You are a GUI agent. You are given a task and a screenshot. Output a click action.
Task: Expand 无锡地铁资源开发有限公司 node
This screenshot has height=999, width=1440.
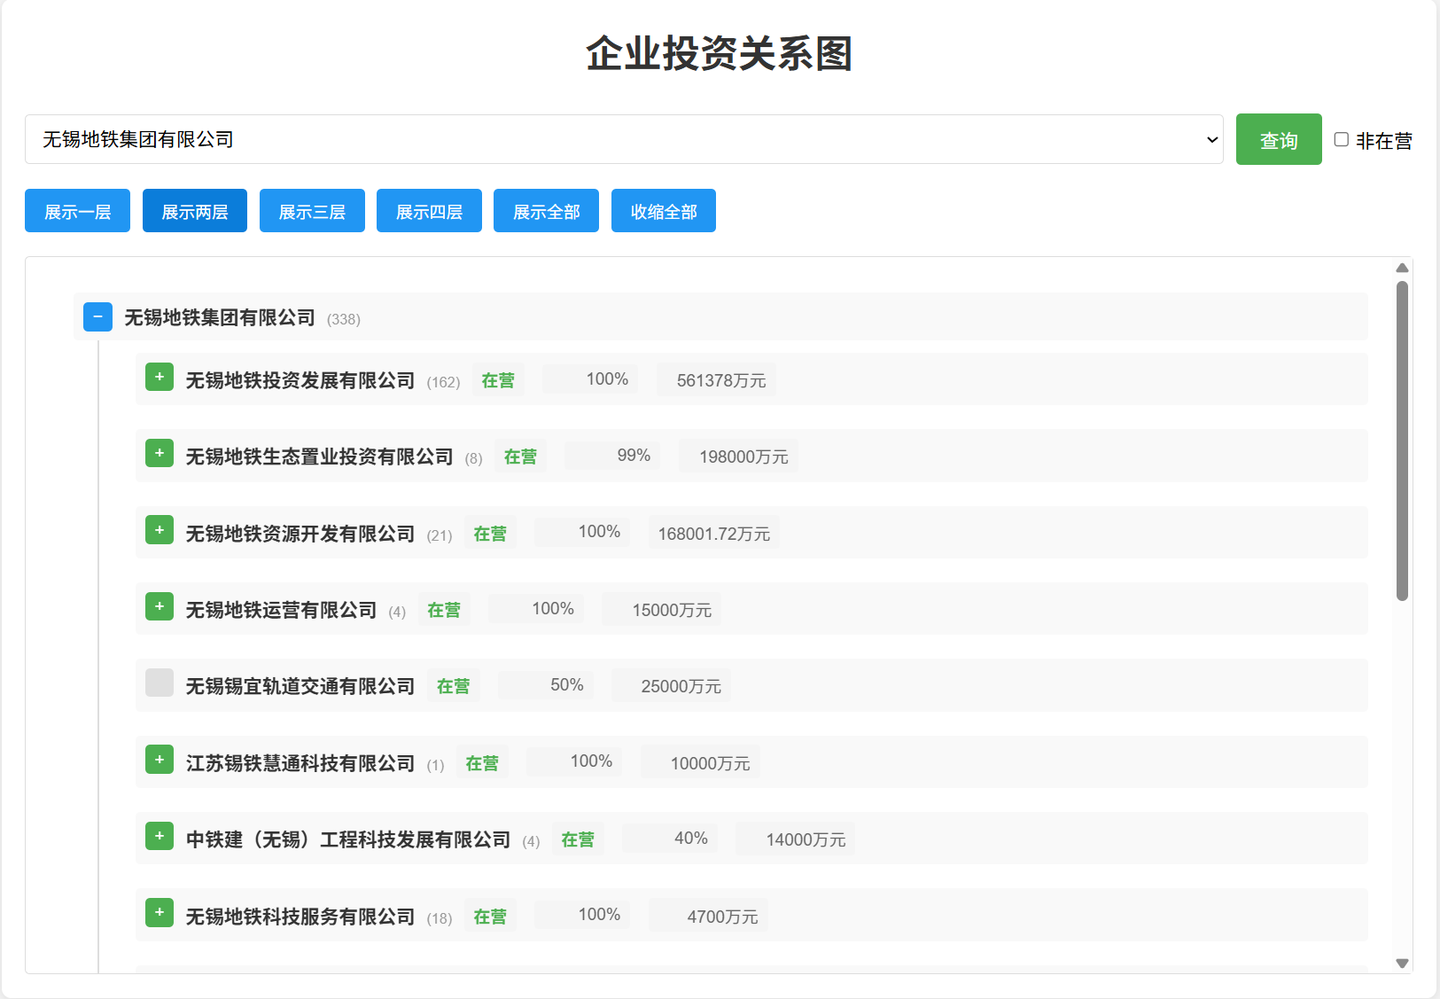tap(159, 530)
